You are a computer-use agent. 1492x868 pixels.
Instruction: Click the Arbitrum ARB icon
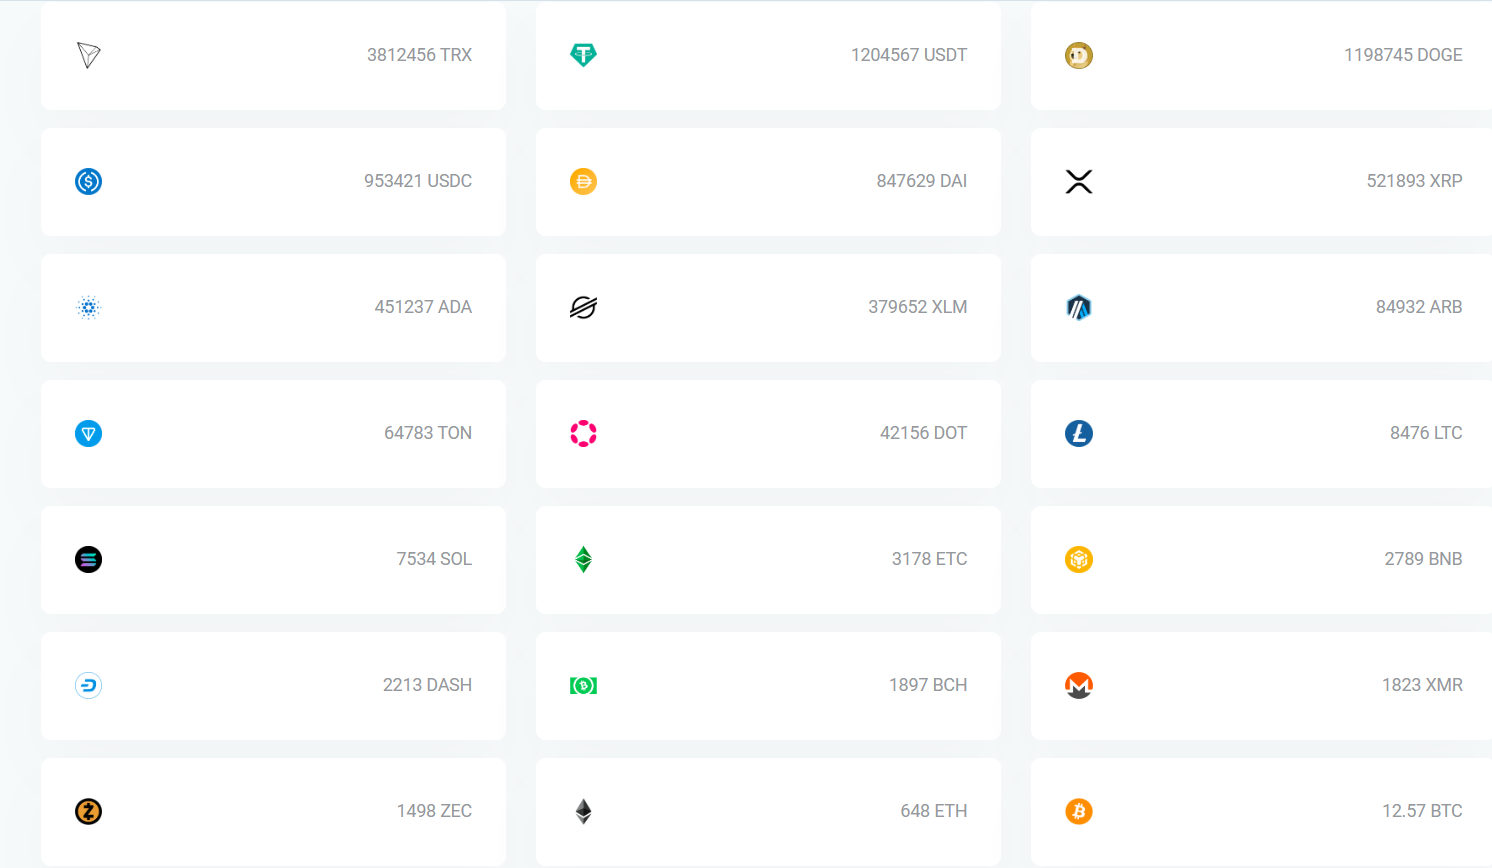tap(1078, 307)
